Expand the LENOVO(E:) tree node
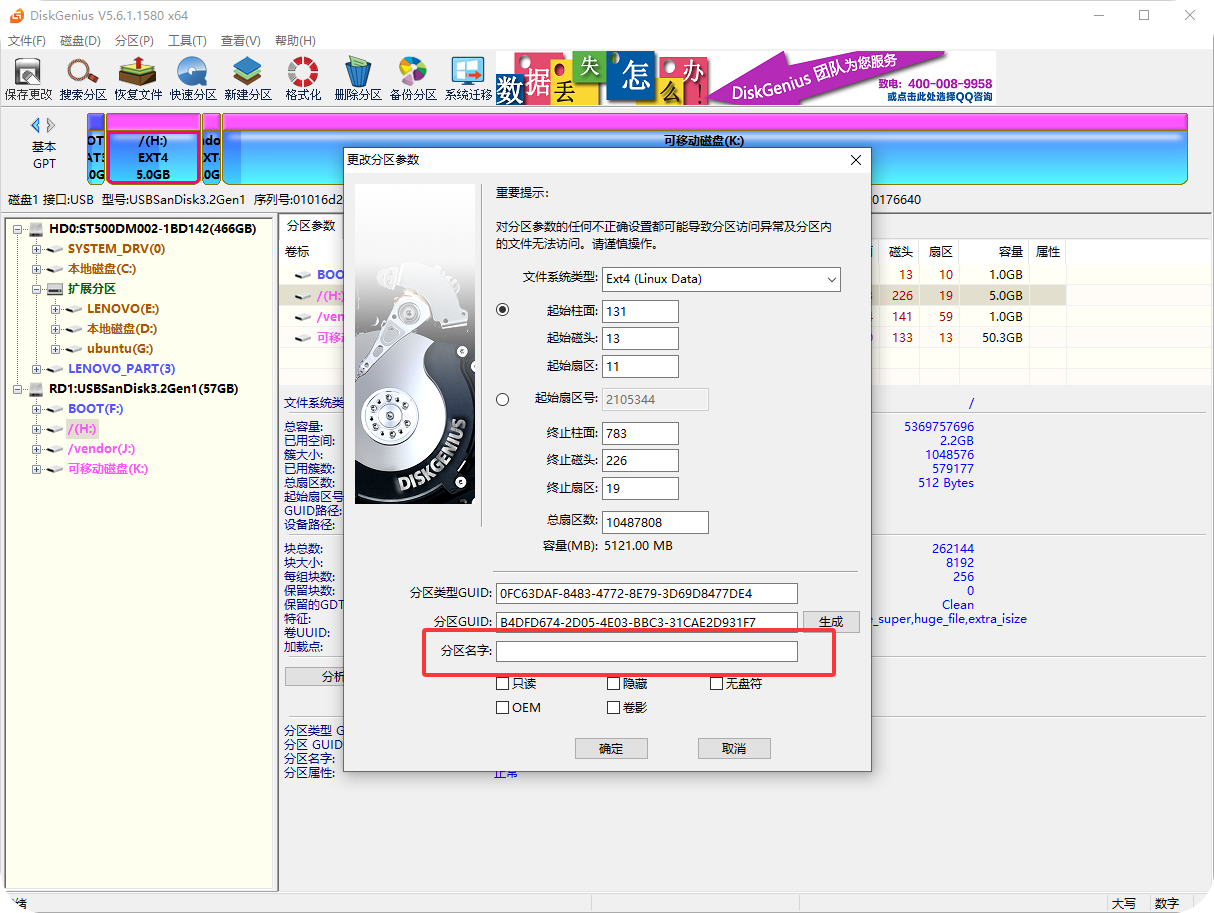1214x913 pixels. [56, 309]
